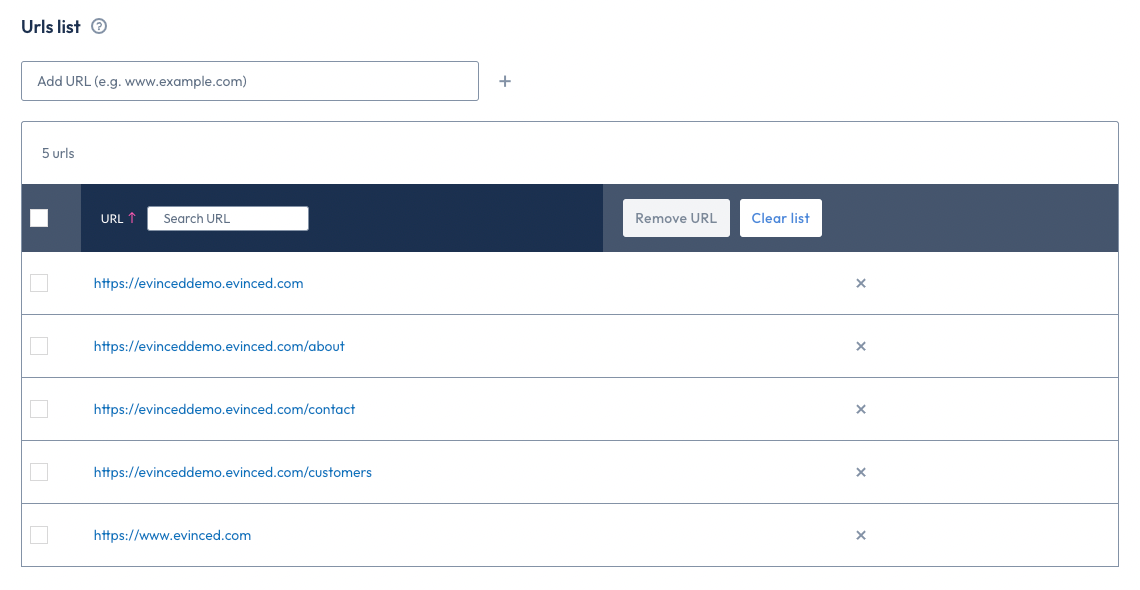
Task: Open the https://evinceddemo.evinced.com link
Action: pyautogui.click(x=198, y=283)
